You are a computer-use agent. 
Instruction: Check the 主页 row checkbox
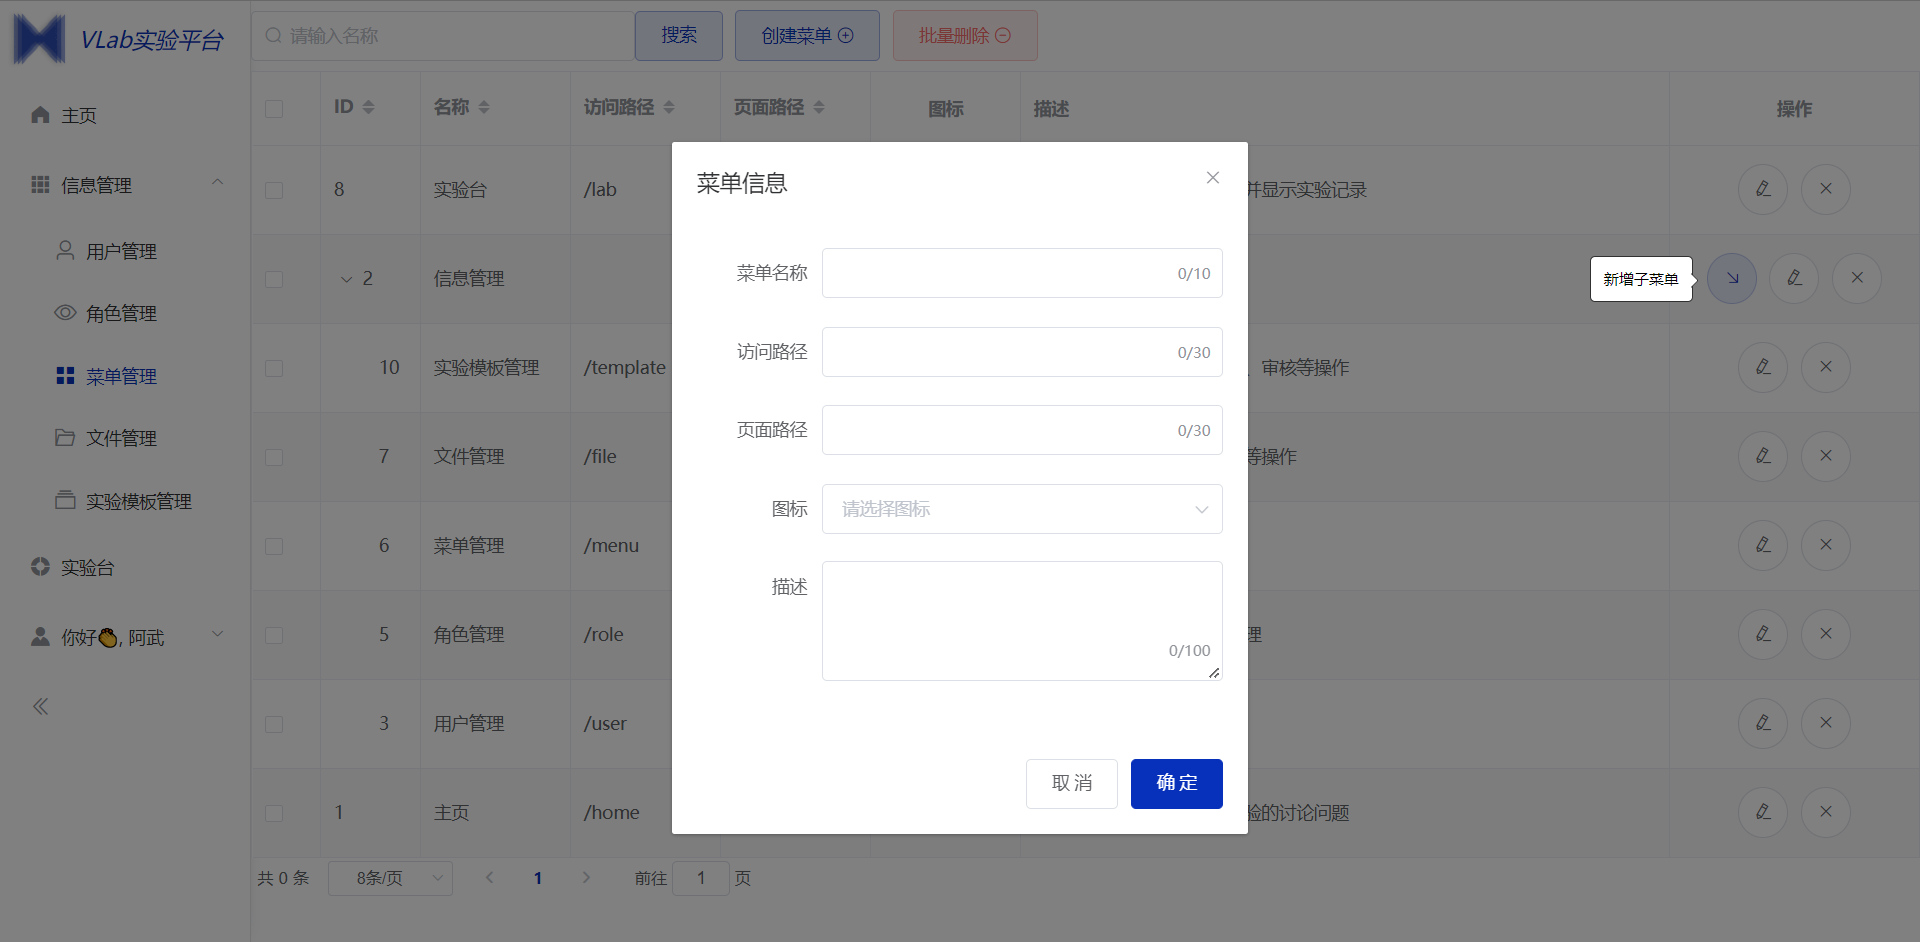pyautogui.click(x=274, y=813)
